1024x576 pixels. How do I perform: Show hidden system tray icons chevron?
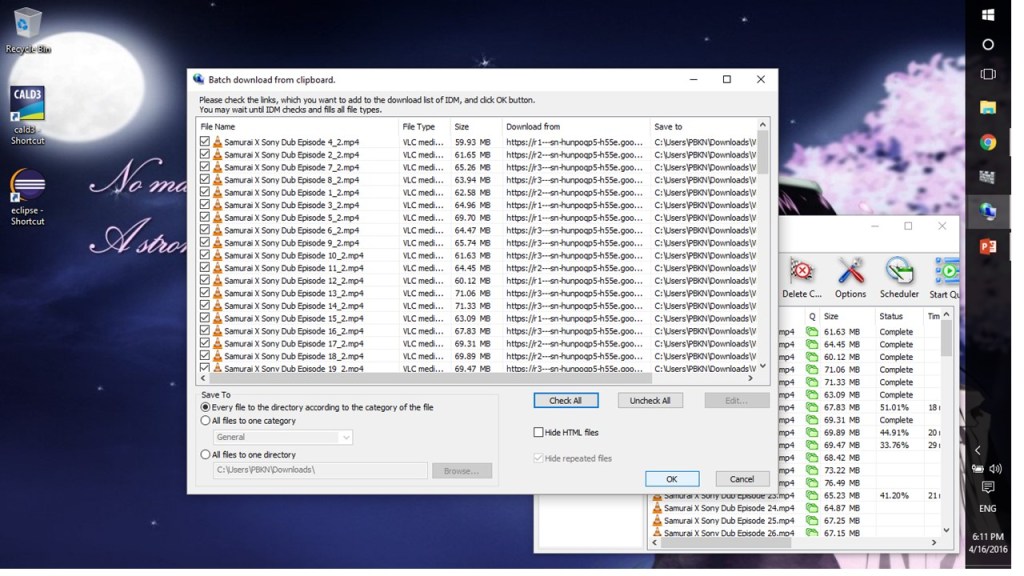click(x=977, y=450)
